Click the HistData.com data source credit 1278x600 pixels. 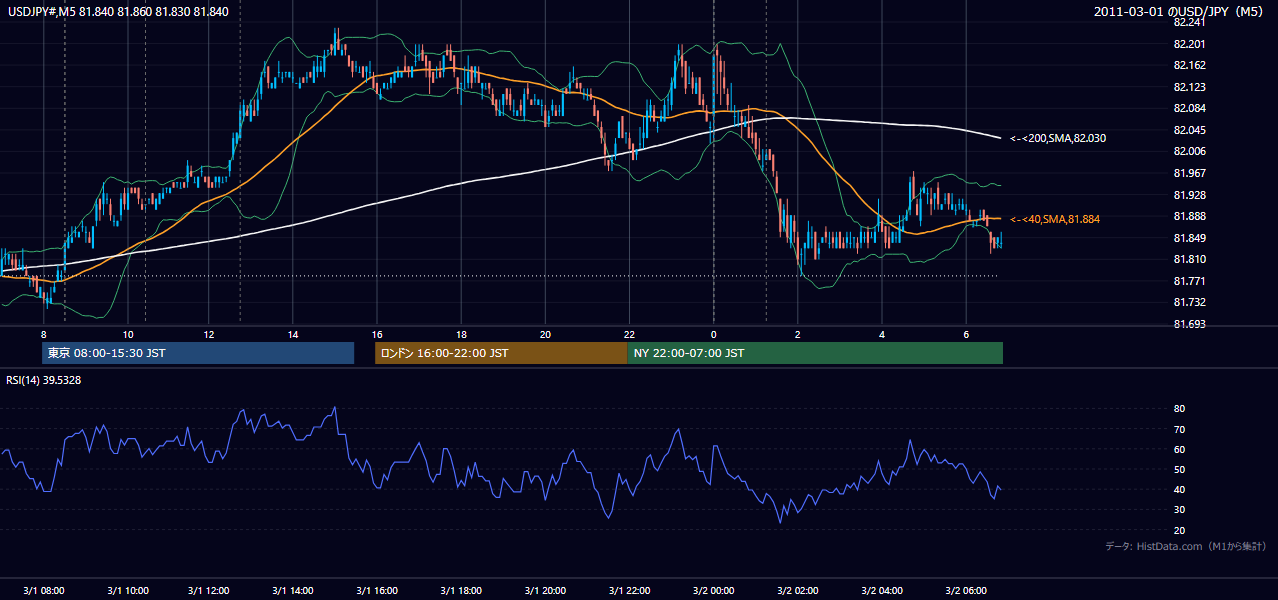(x=1186, y=547)
